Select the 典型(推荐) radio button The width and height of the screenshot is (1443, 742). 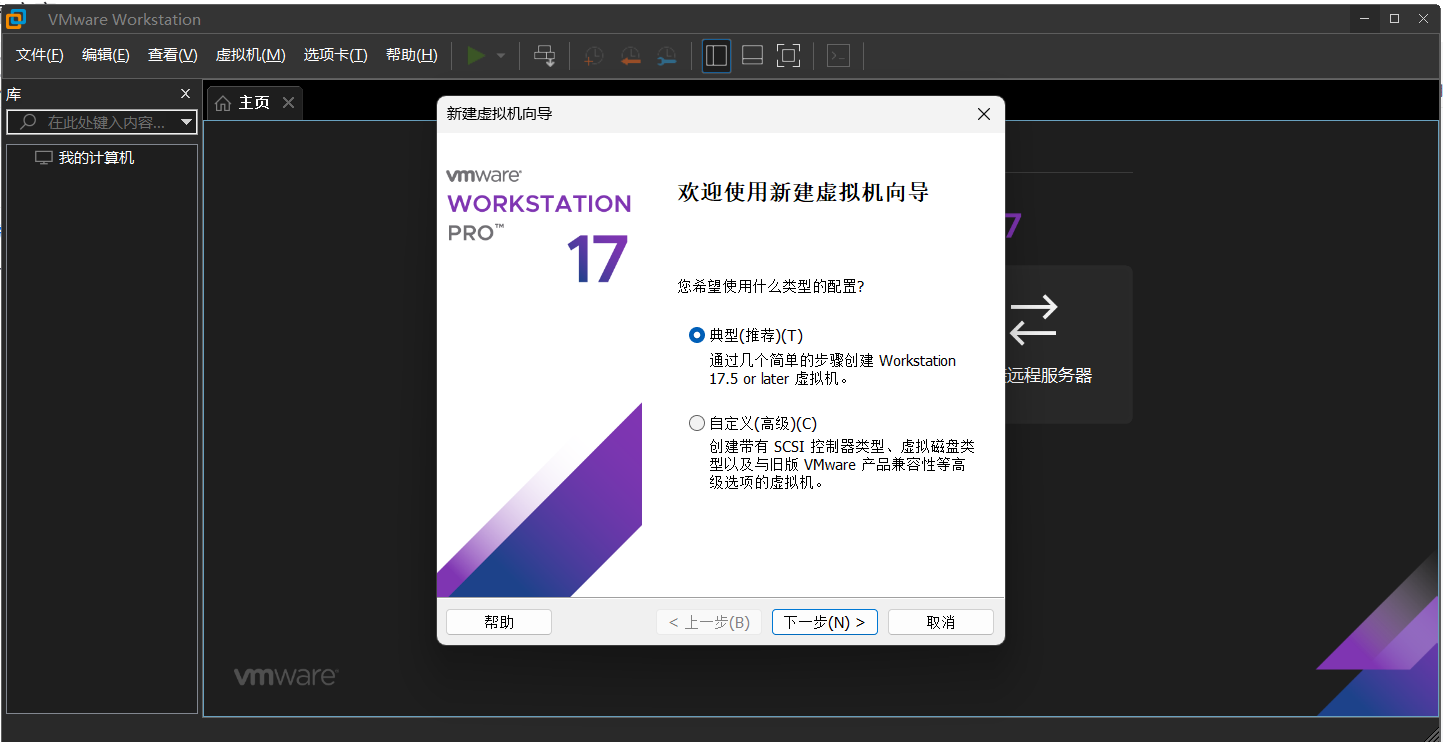point(697,335)
